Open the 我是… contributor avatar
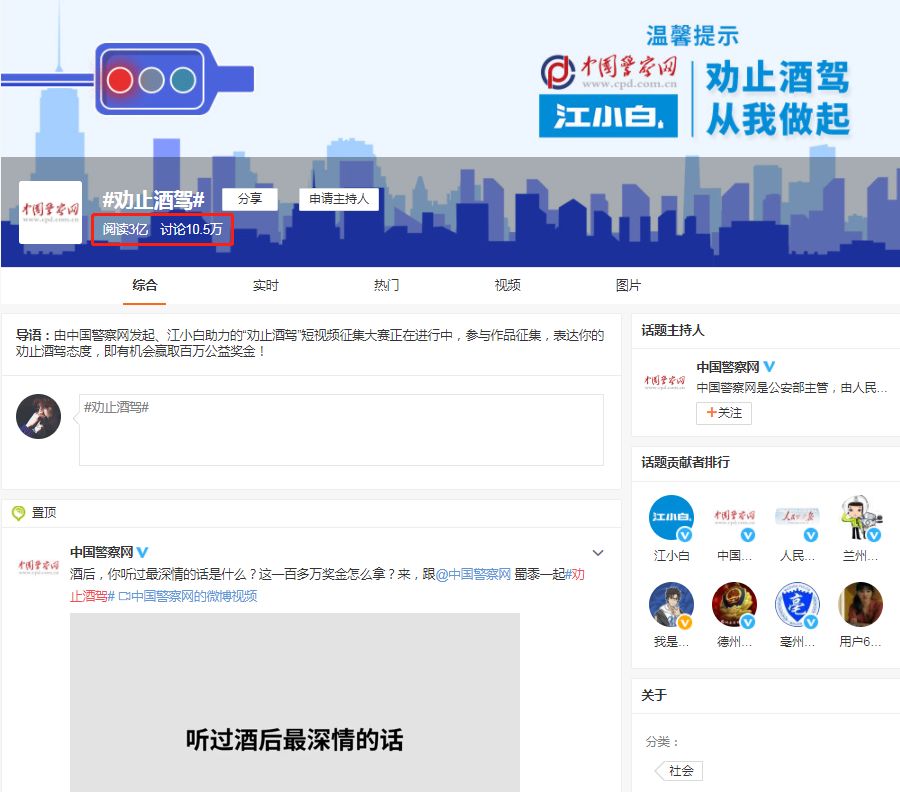Viewport: 900px width, 792px height. coord(671,604)
